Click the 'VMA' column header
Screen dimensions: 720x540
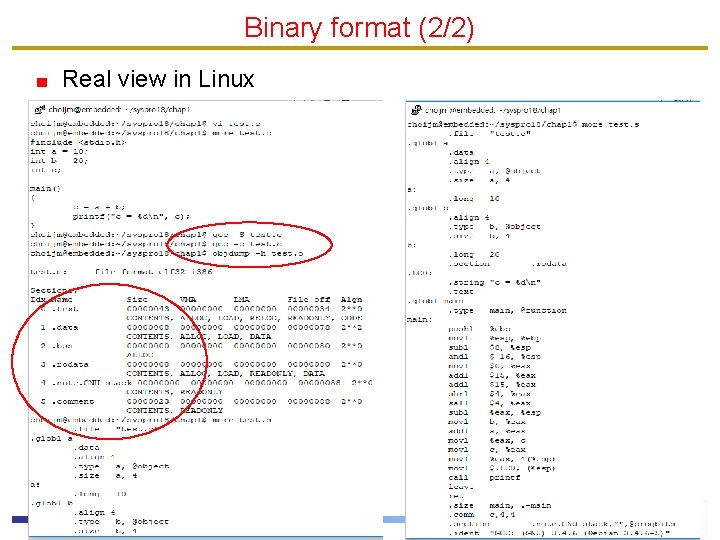coord(188,299)
